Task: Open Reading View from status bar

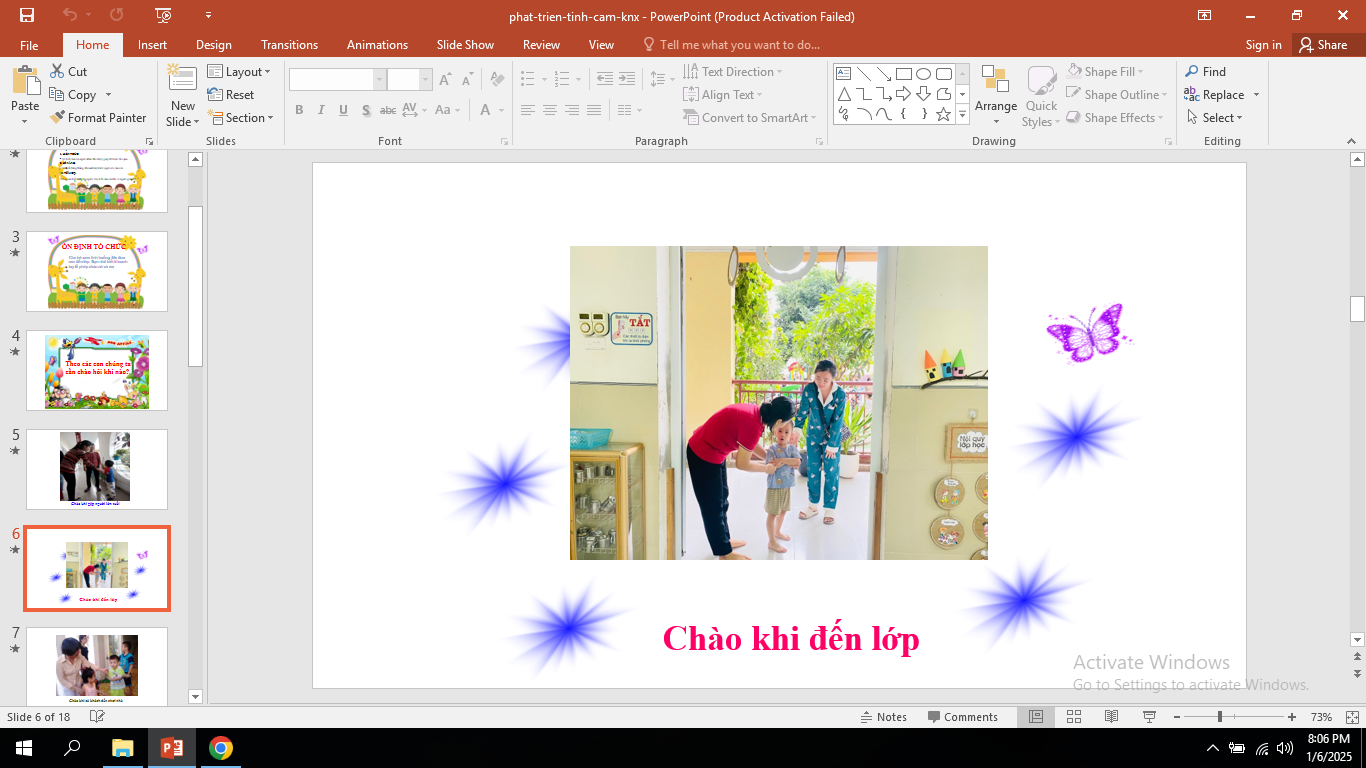Action: (x=1111, y=717)
